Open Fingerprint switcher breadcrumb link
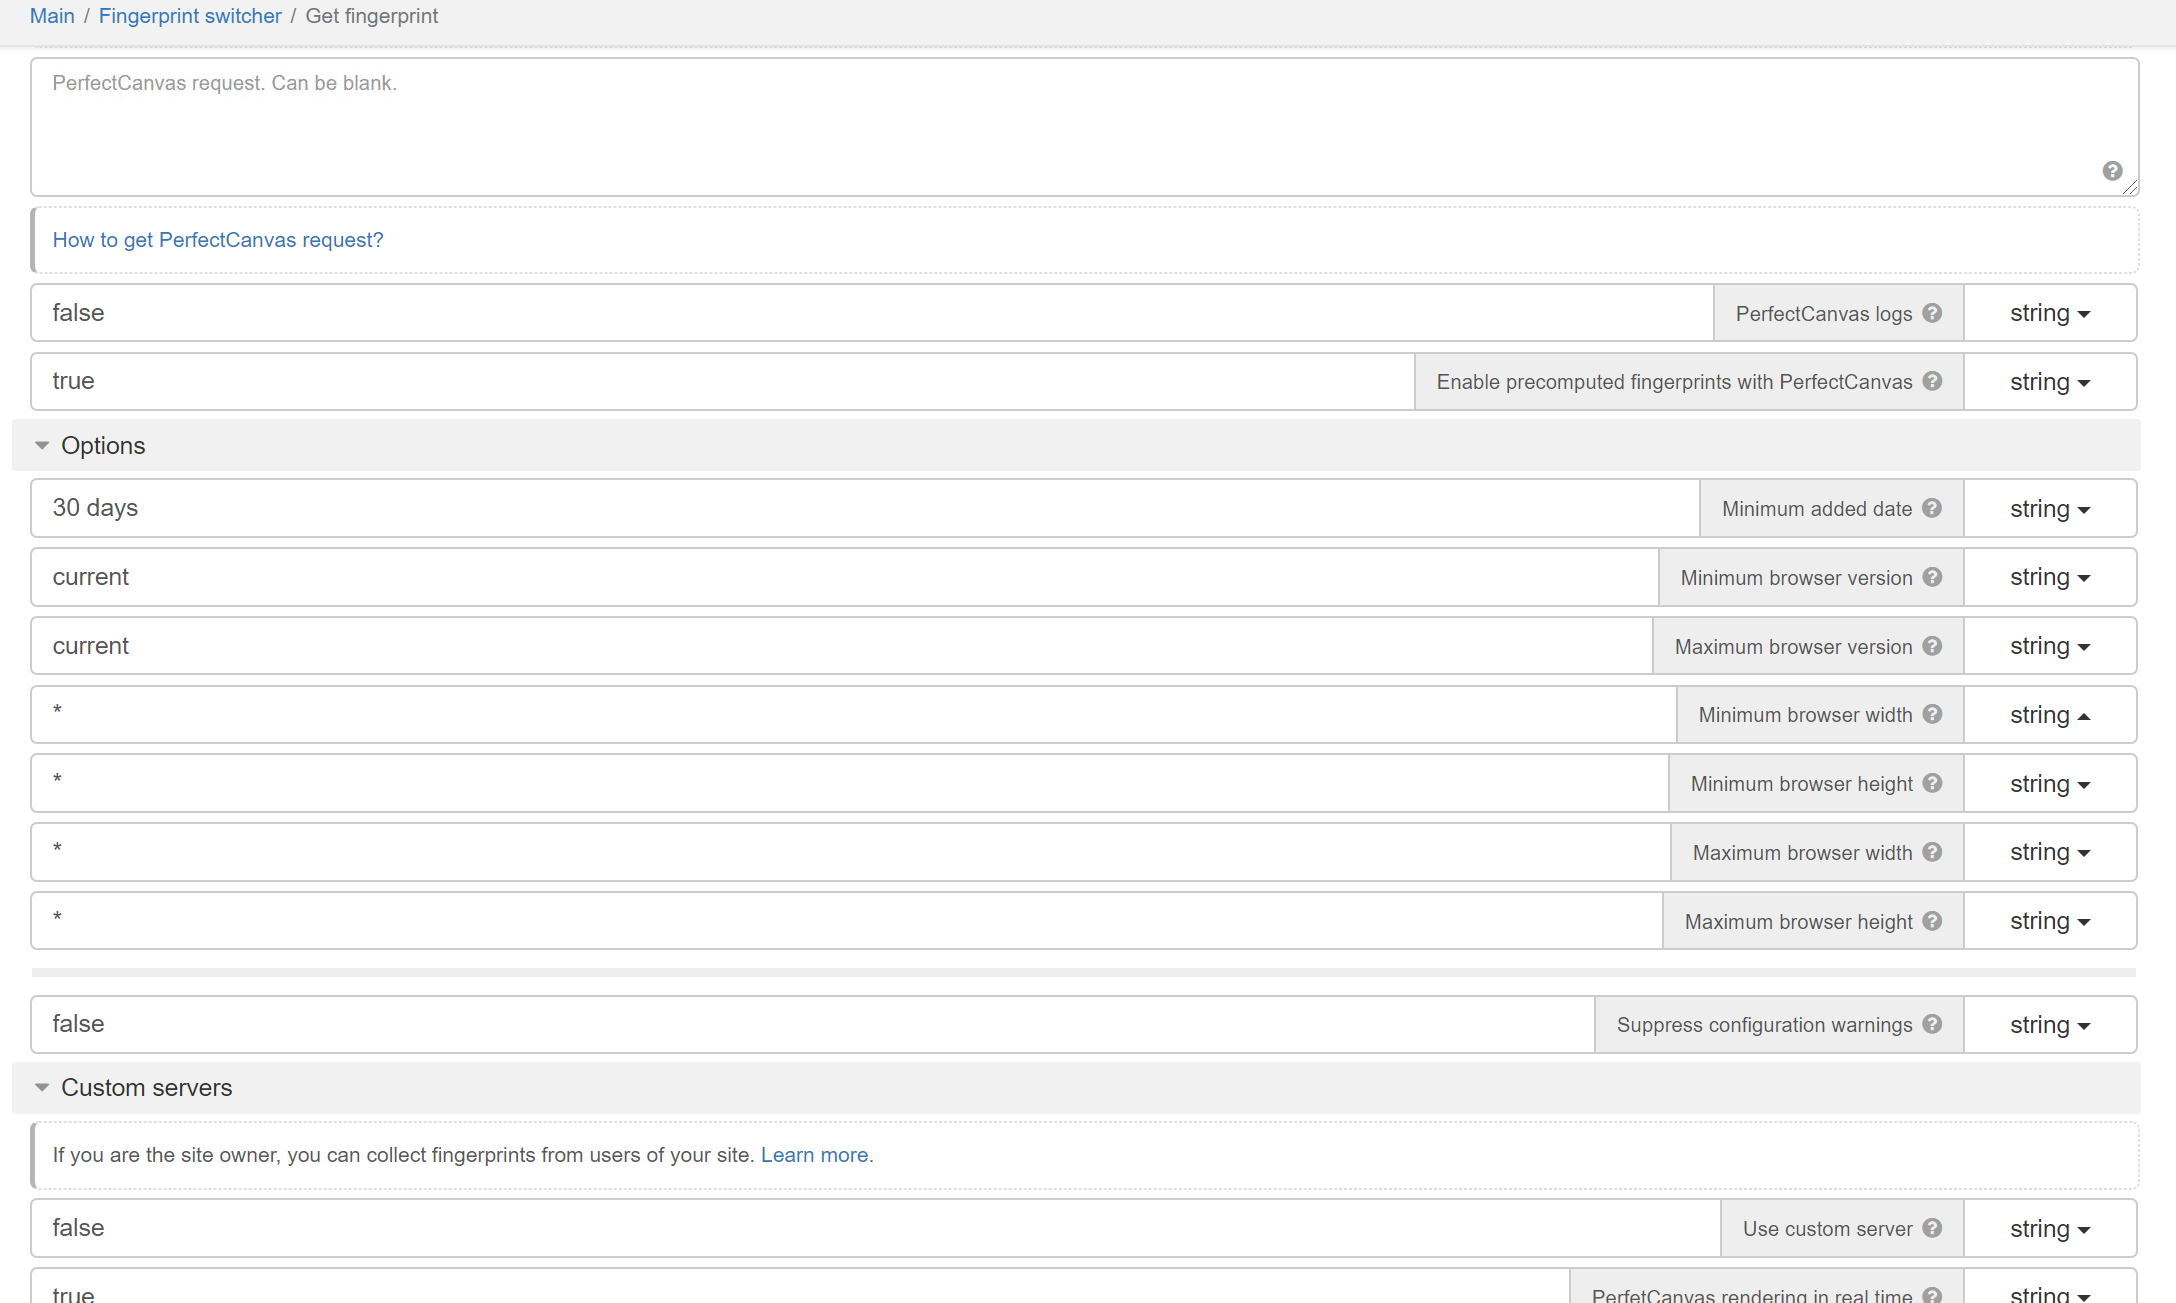 click(190, 16)
